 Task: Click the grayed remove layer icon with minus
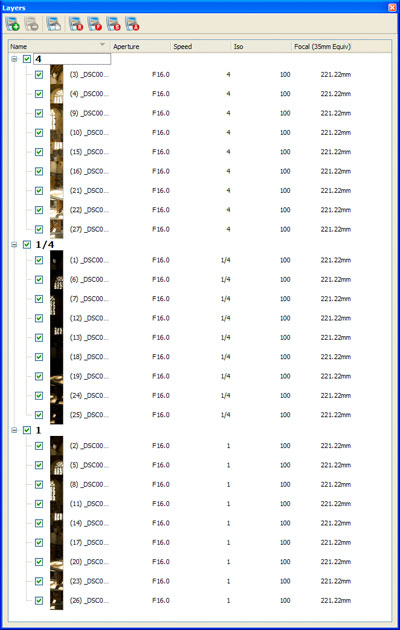click(x=32, y=24)
